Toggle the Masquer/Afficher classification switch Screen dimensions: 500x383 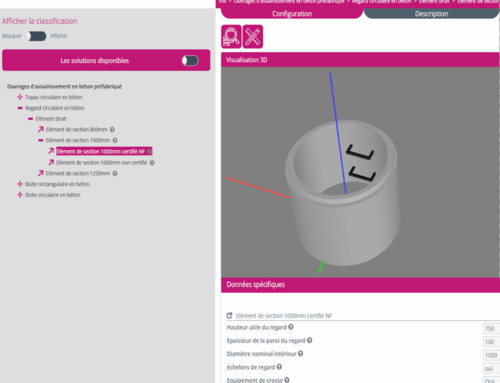tap(36, 36)
